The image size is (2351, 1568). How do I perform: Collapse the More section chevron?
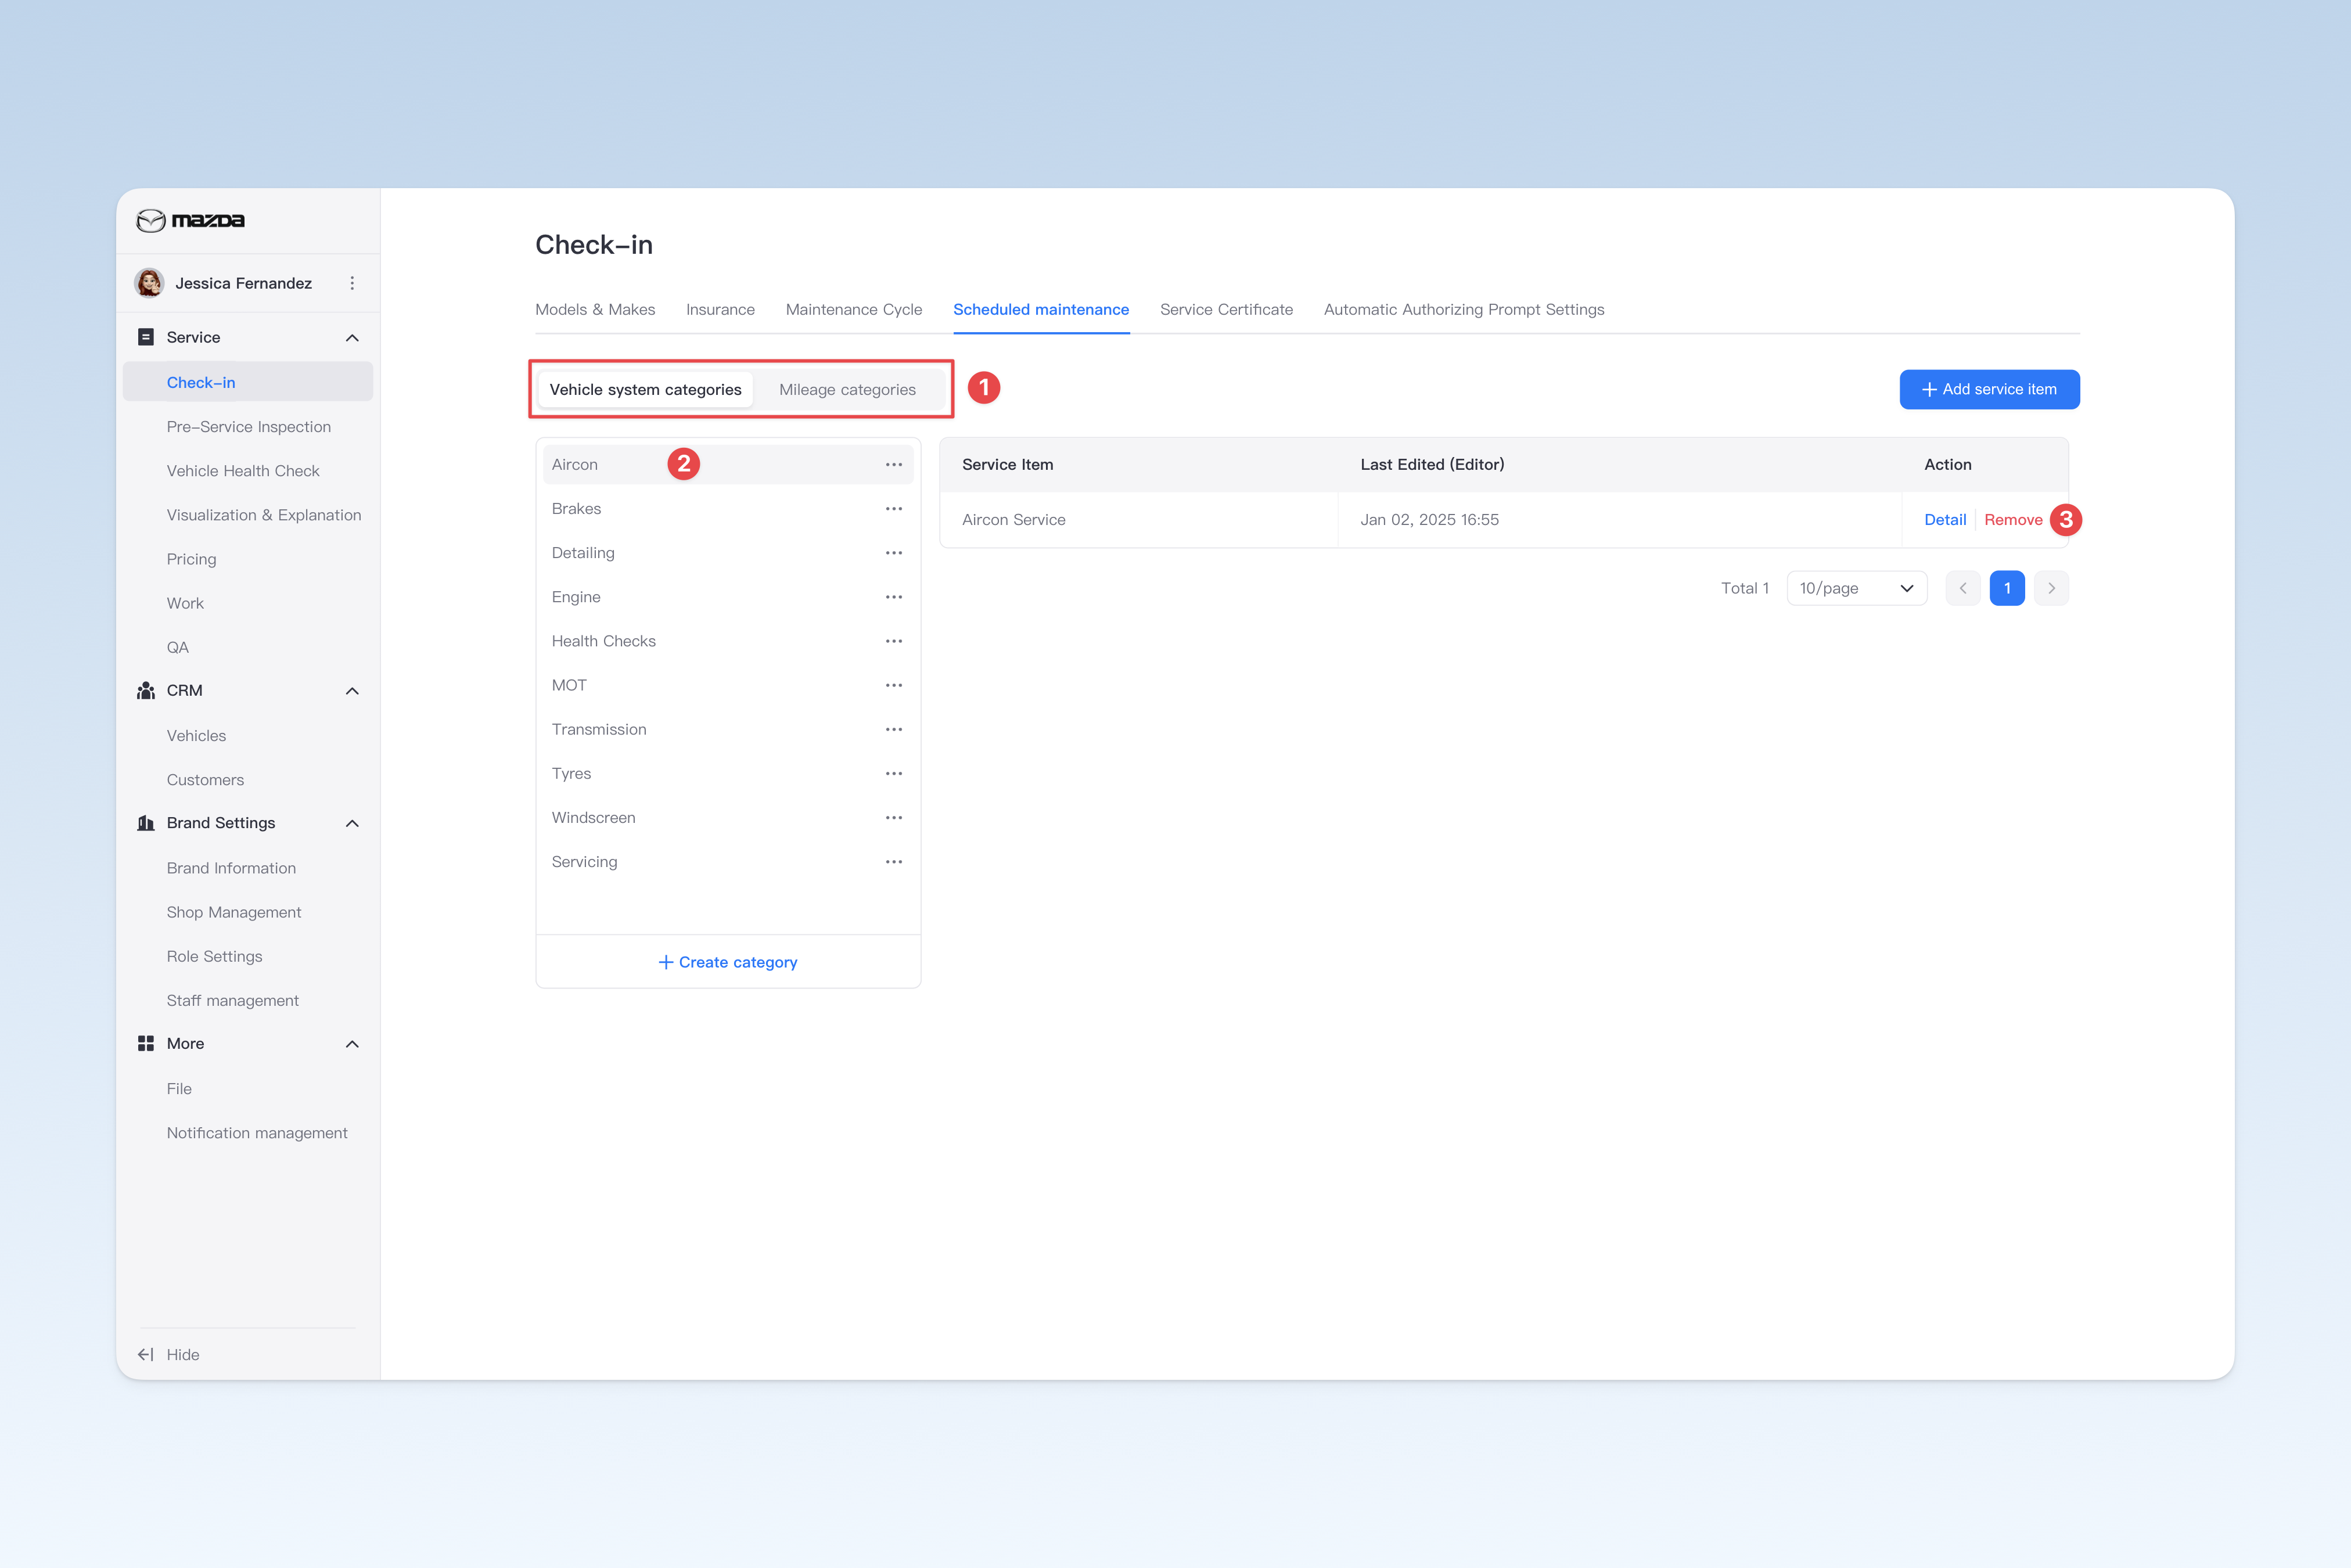352,1044
